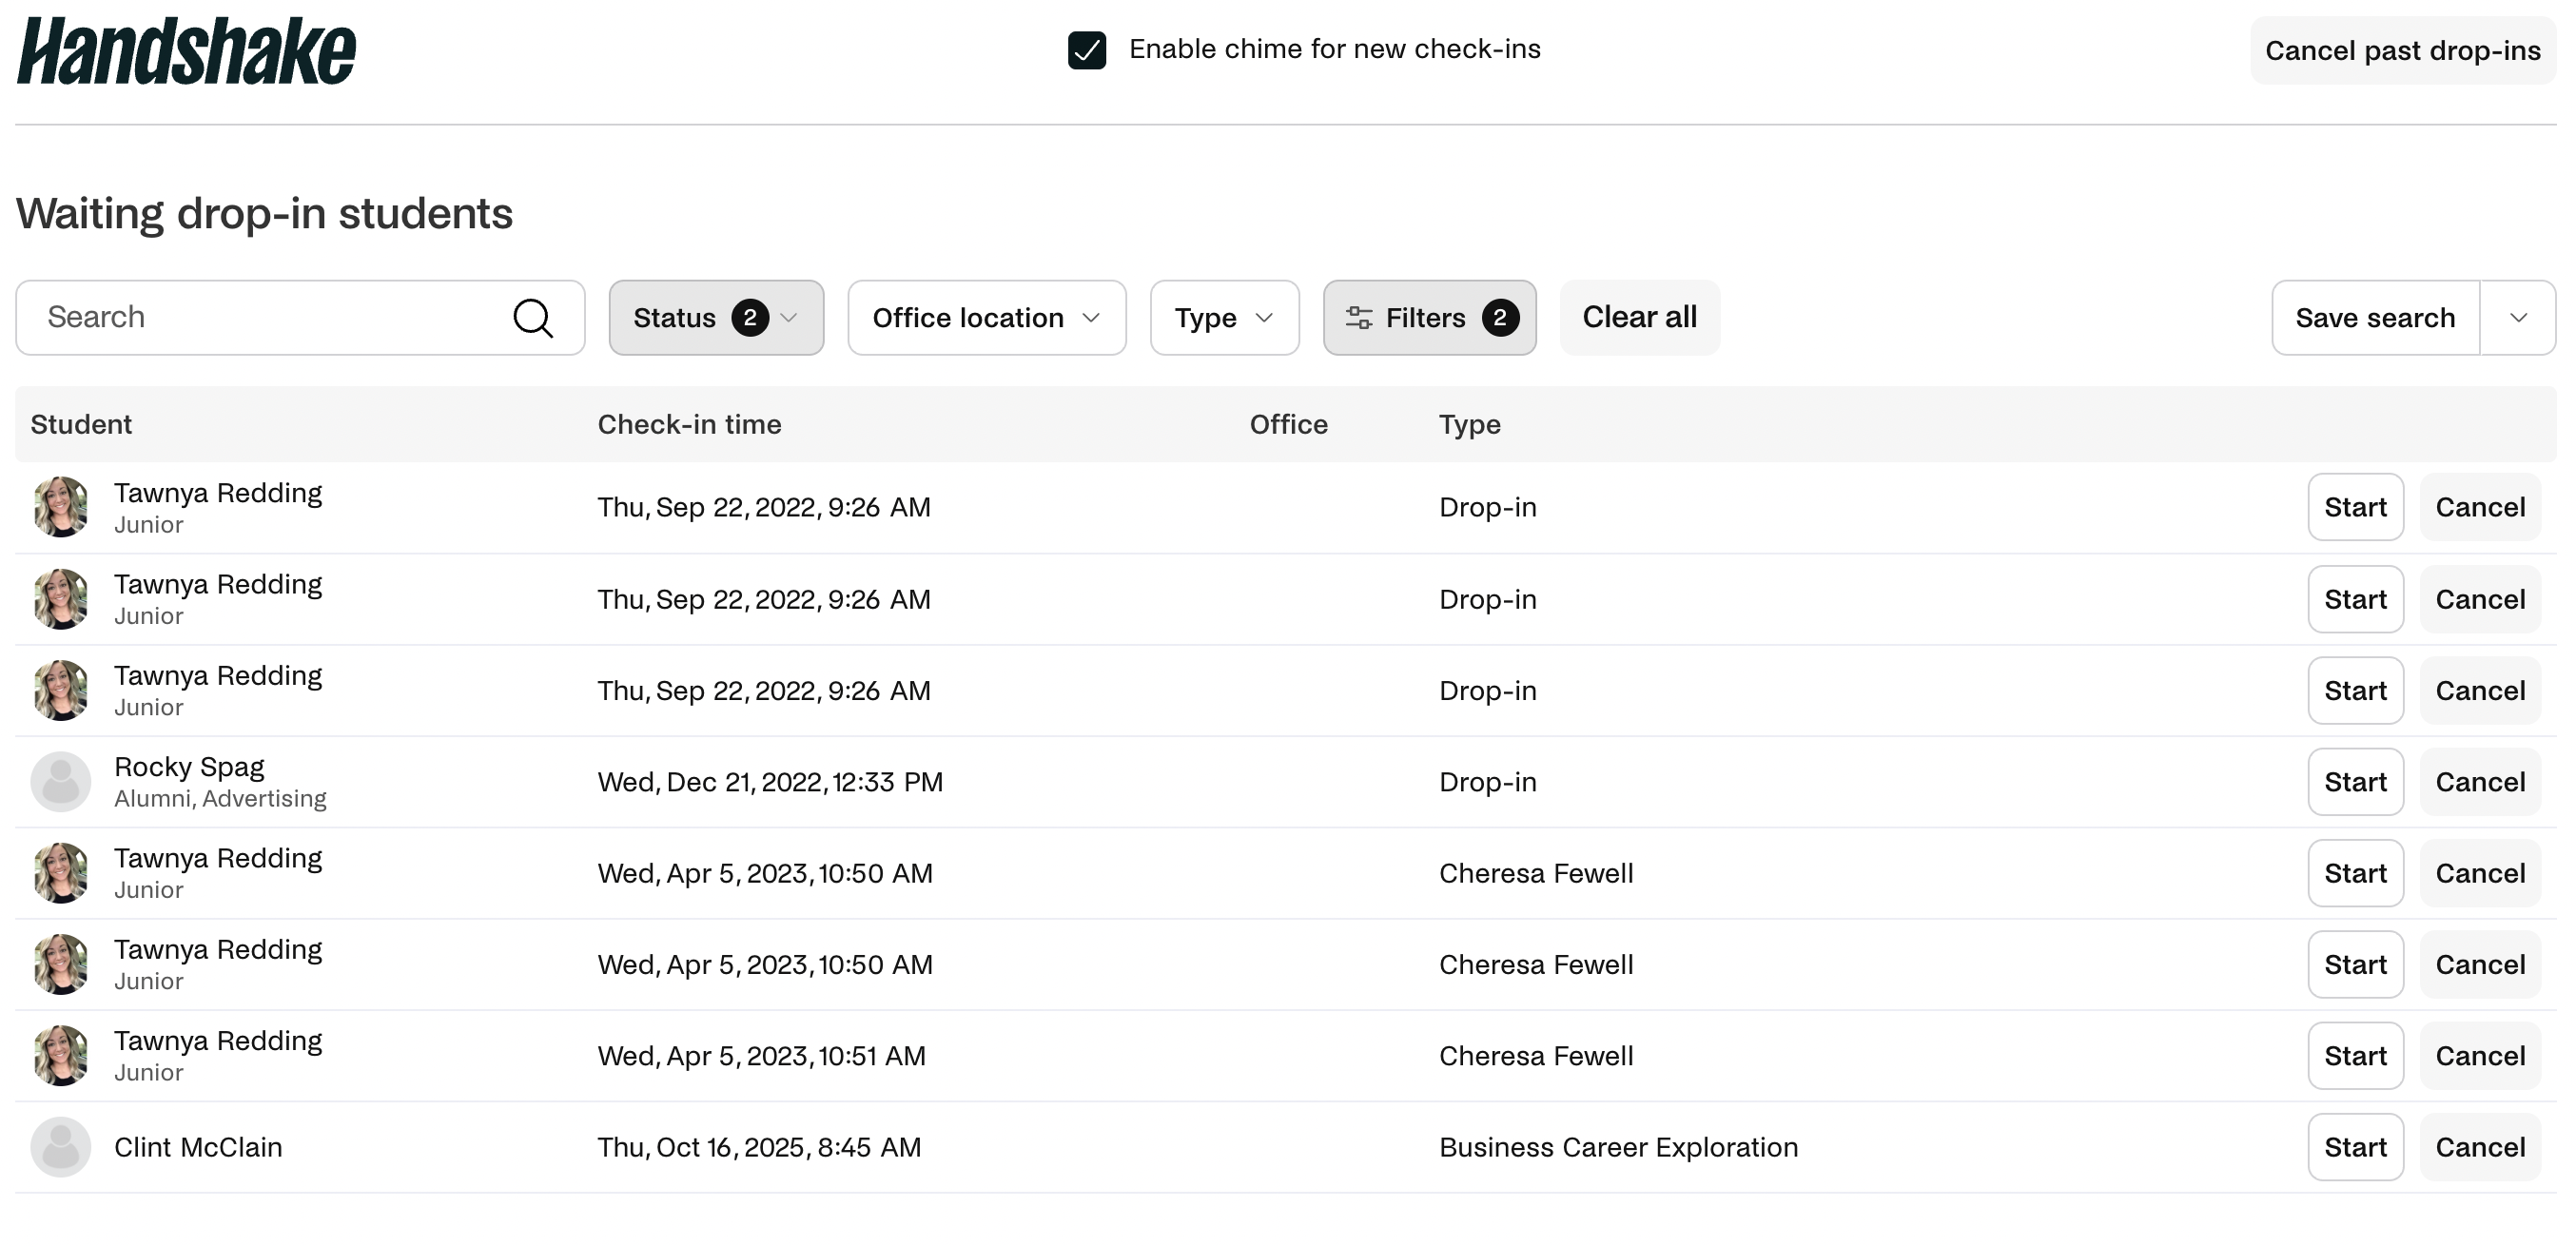2576x1246 pixels.
Task: Cancel Clint McClain's drop-in
Action: [x=2481, y=1147]
